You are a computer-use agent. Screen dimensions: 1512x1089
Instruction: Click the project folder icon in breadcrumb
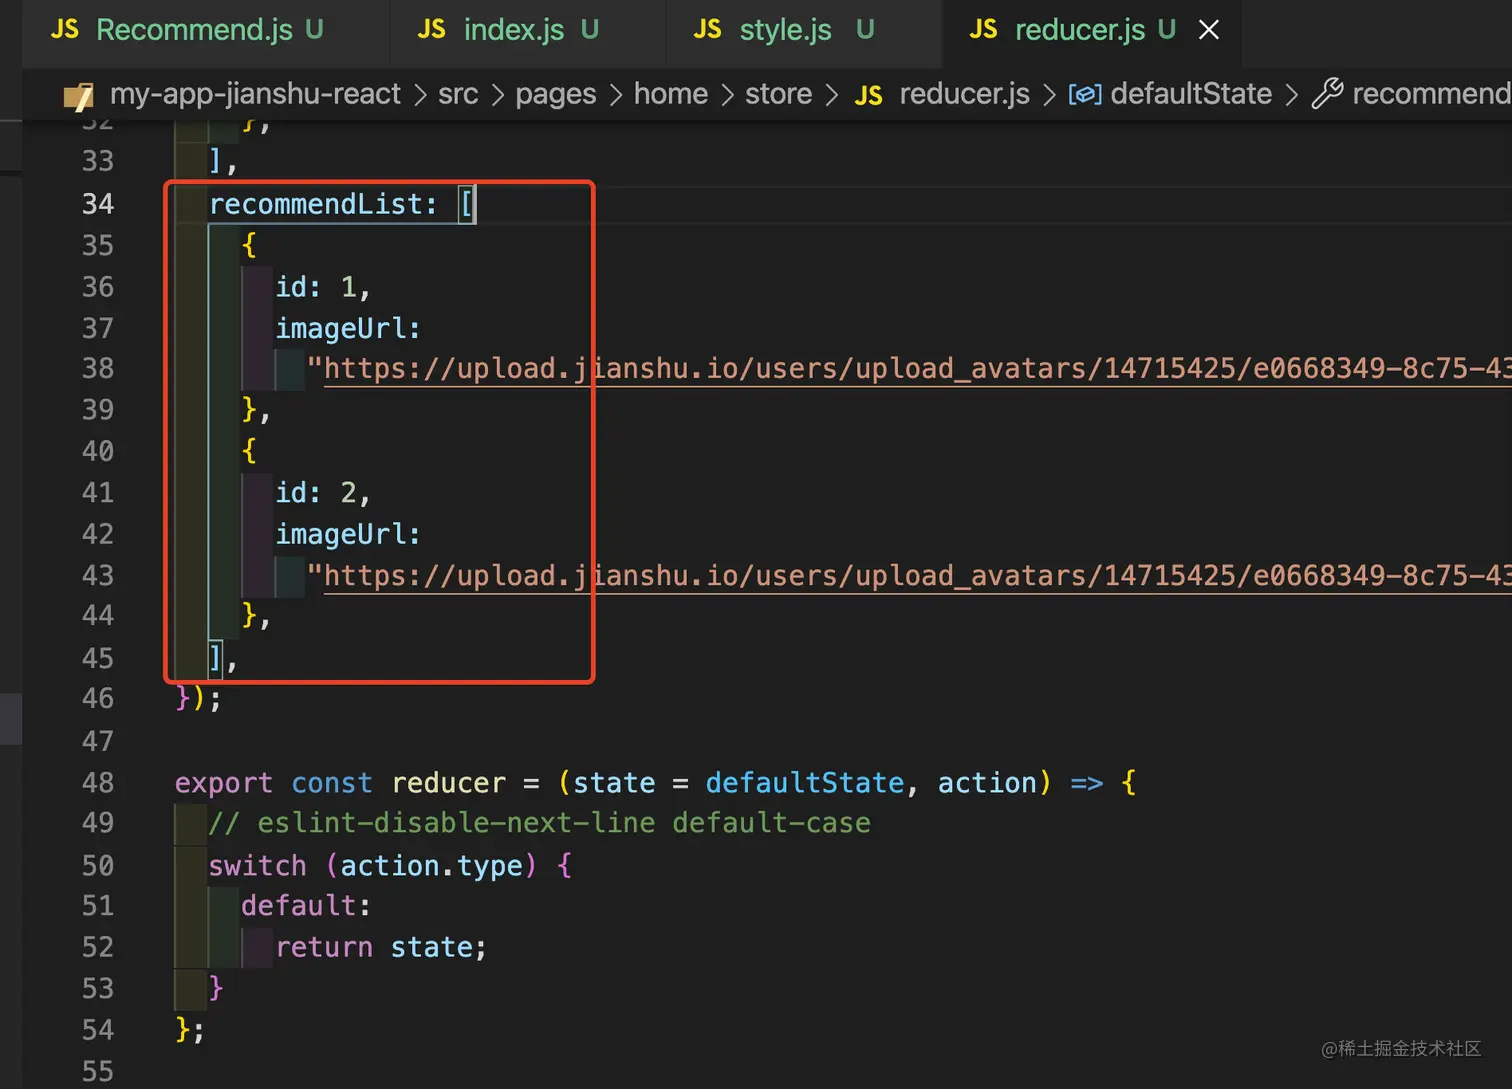pos(78,95)
